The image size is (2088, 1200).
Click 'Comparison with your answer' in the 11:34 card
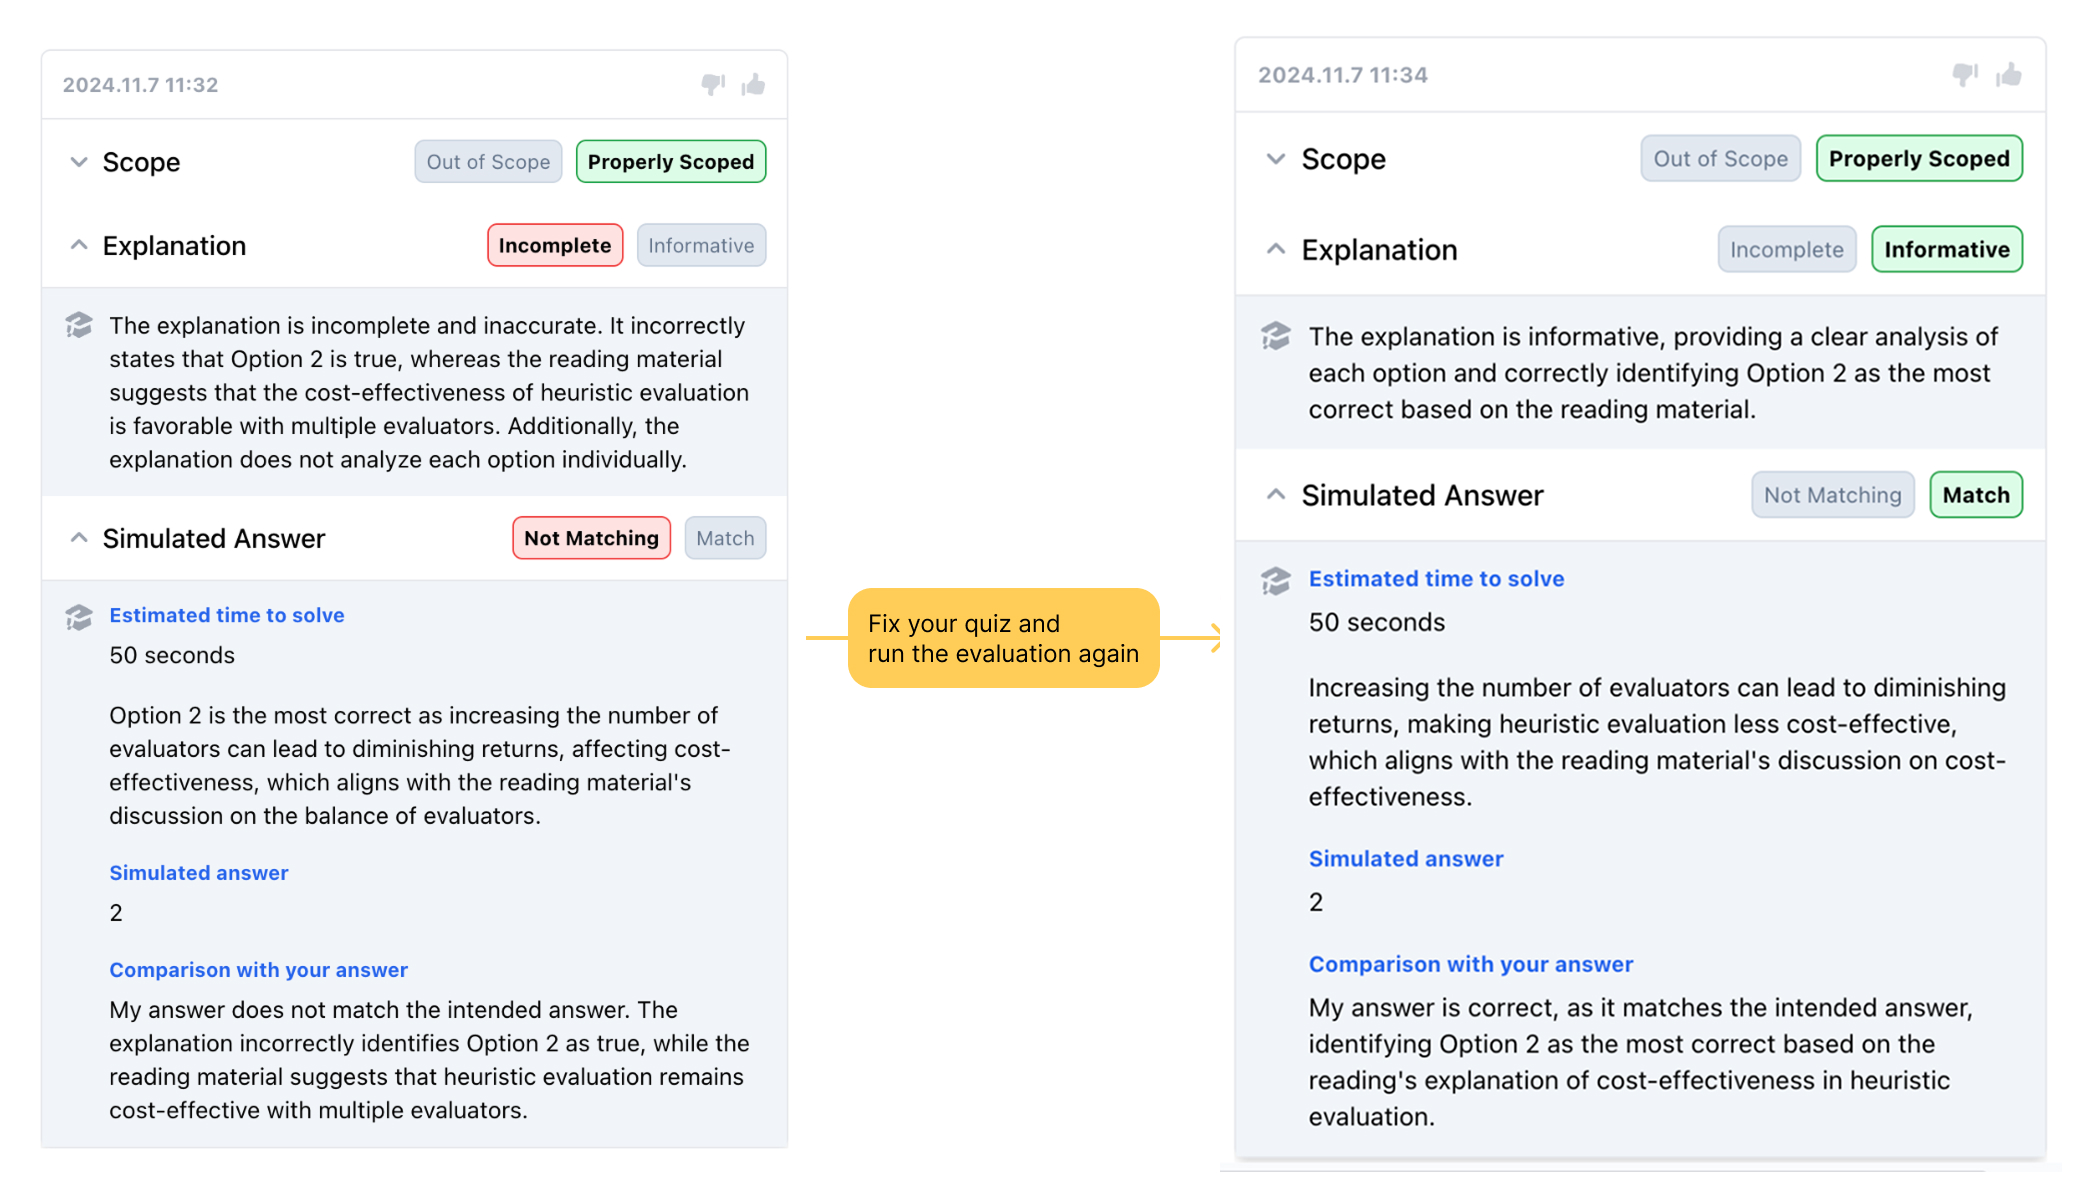coord(1471,964)
